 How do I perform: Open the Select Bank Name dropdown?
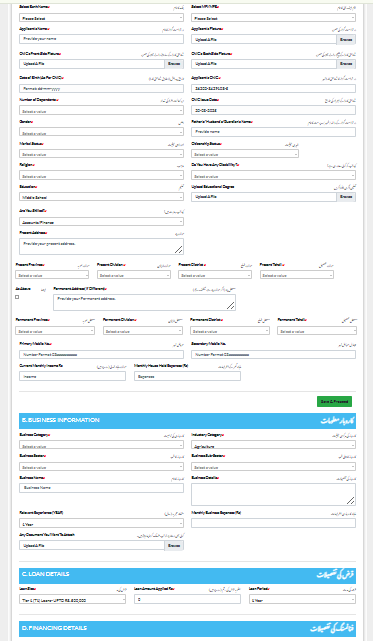[101, 18]
